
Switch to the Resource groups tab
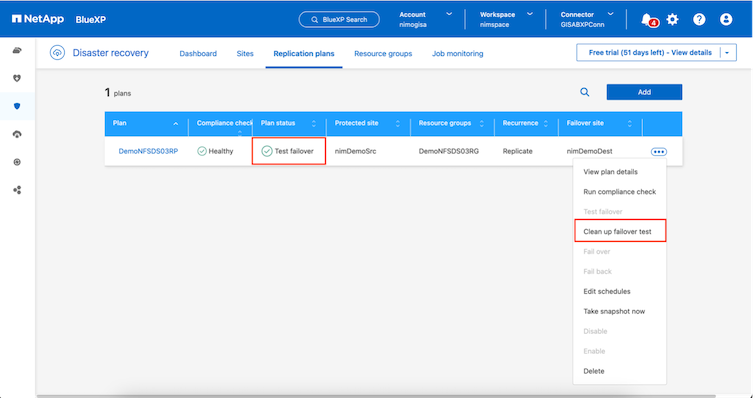(x=383, y=53)
